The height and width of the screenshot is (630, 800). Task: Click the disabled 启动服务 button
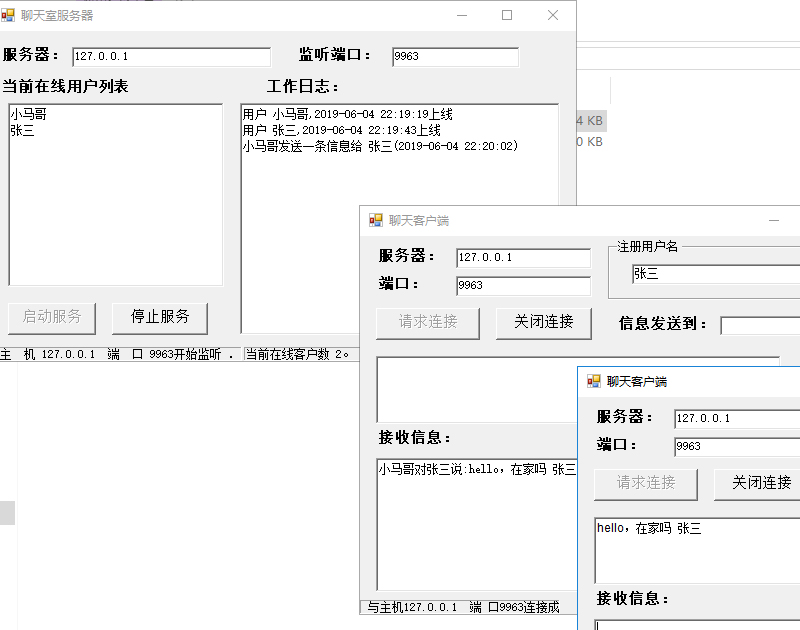pos(52,318)
